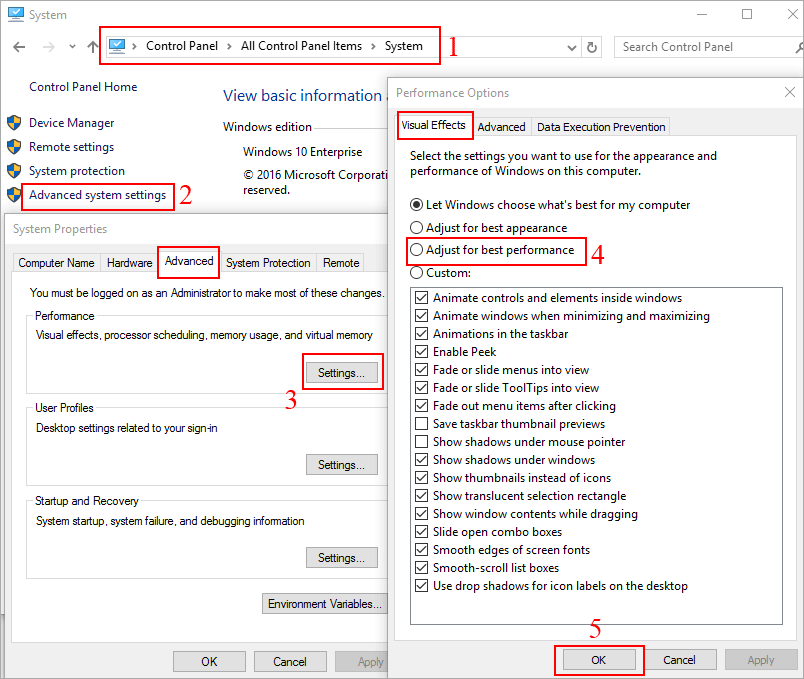The width and height of the screenshot is (804, 679).
Task: Switch to Remote tab
Action: (341, 263)
